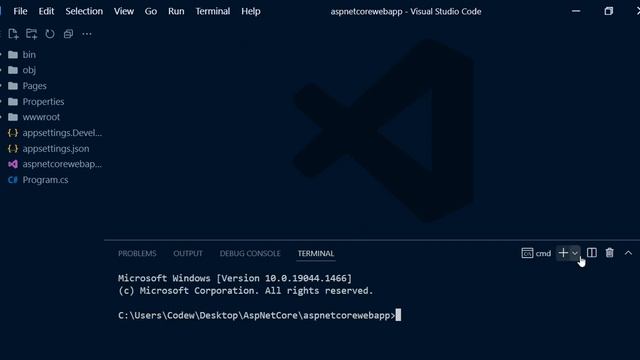Open appsettings.json file
The width and height of the screenshot is (640, 360).
click(x=56, y=149)
